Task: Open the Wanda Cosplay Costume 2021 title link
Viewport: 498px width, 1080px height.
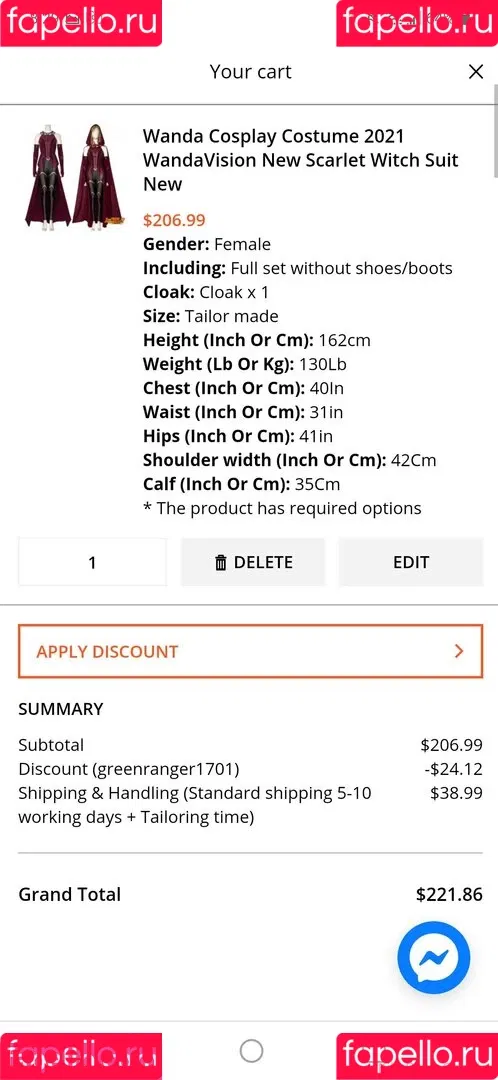Action: (x=300, y=160)
